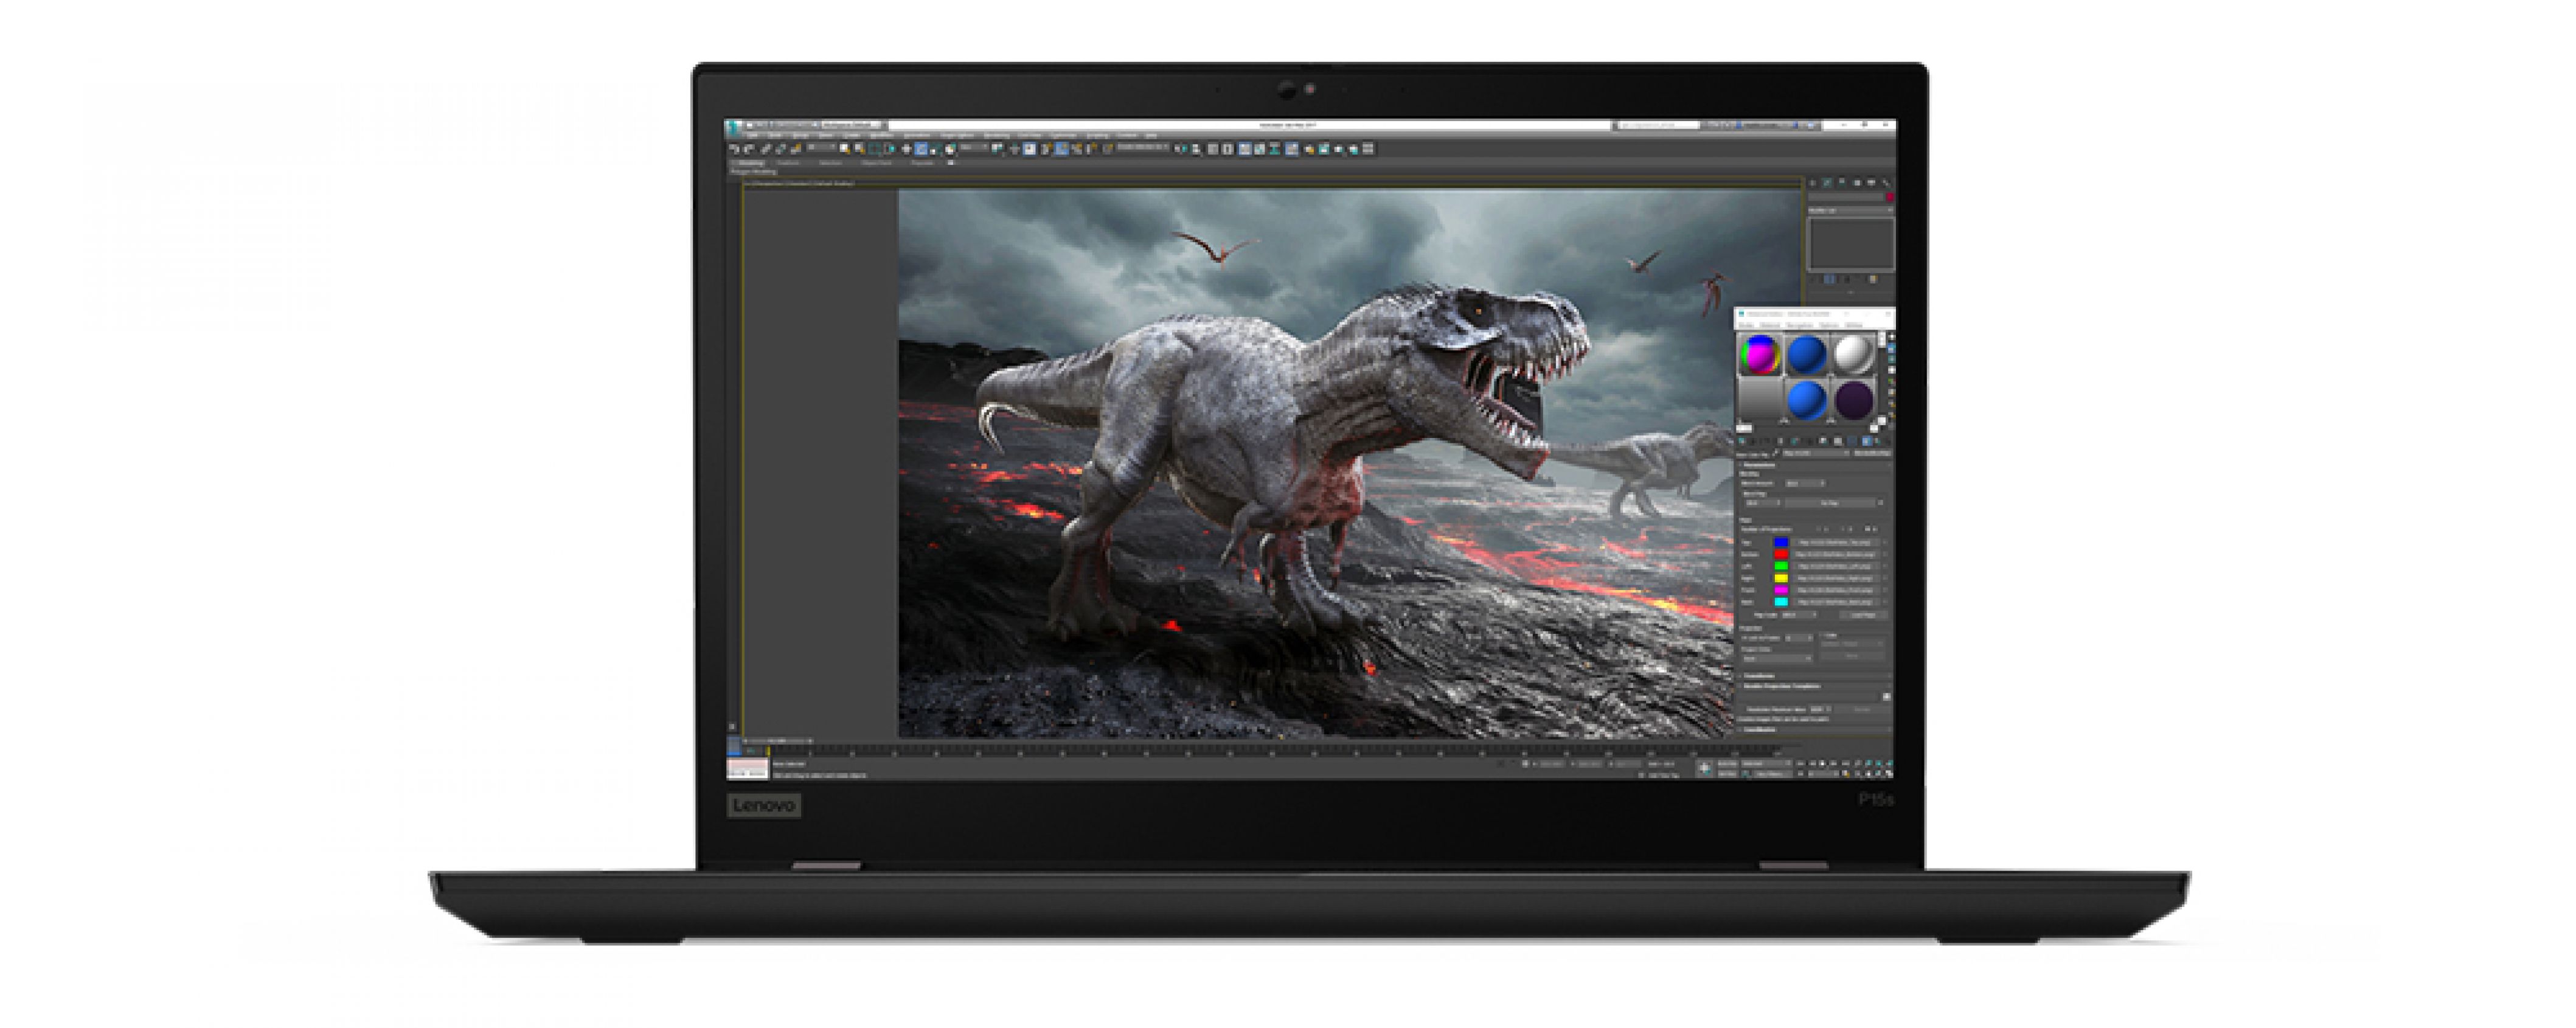Screen dimensions: 2576x1028
Task: Open the Schematic View
Action: click(1275, 149)
